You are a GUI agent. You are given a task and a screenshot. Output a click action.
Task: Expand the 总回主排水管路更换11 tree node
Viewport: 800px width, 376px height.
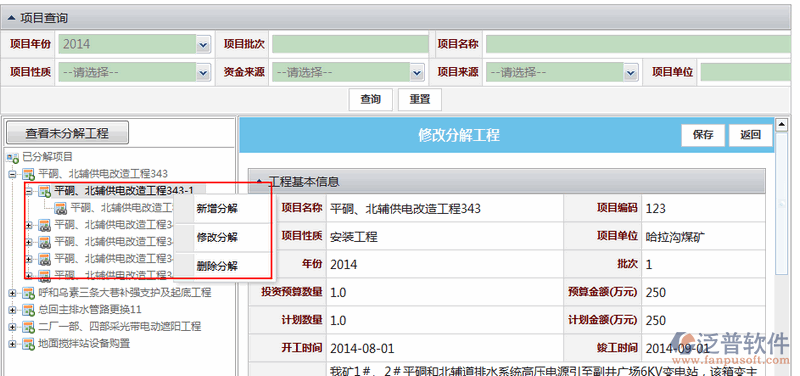[x=12, y=310]
